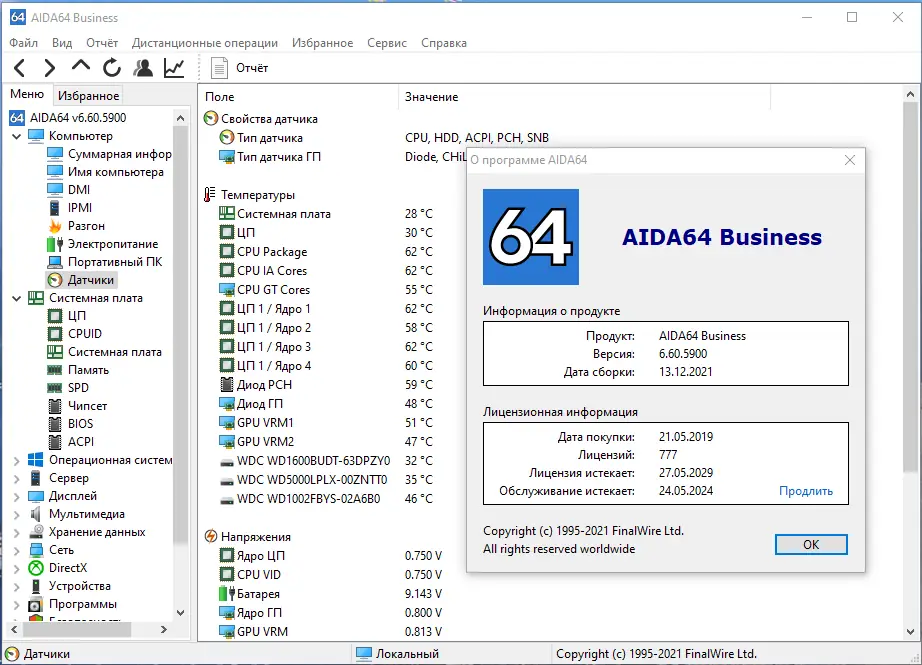The width and height of the screenshot is (922, 665).
Task: Expand the Мультимедиа tree node
Action: point(16,514)
